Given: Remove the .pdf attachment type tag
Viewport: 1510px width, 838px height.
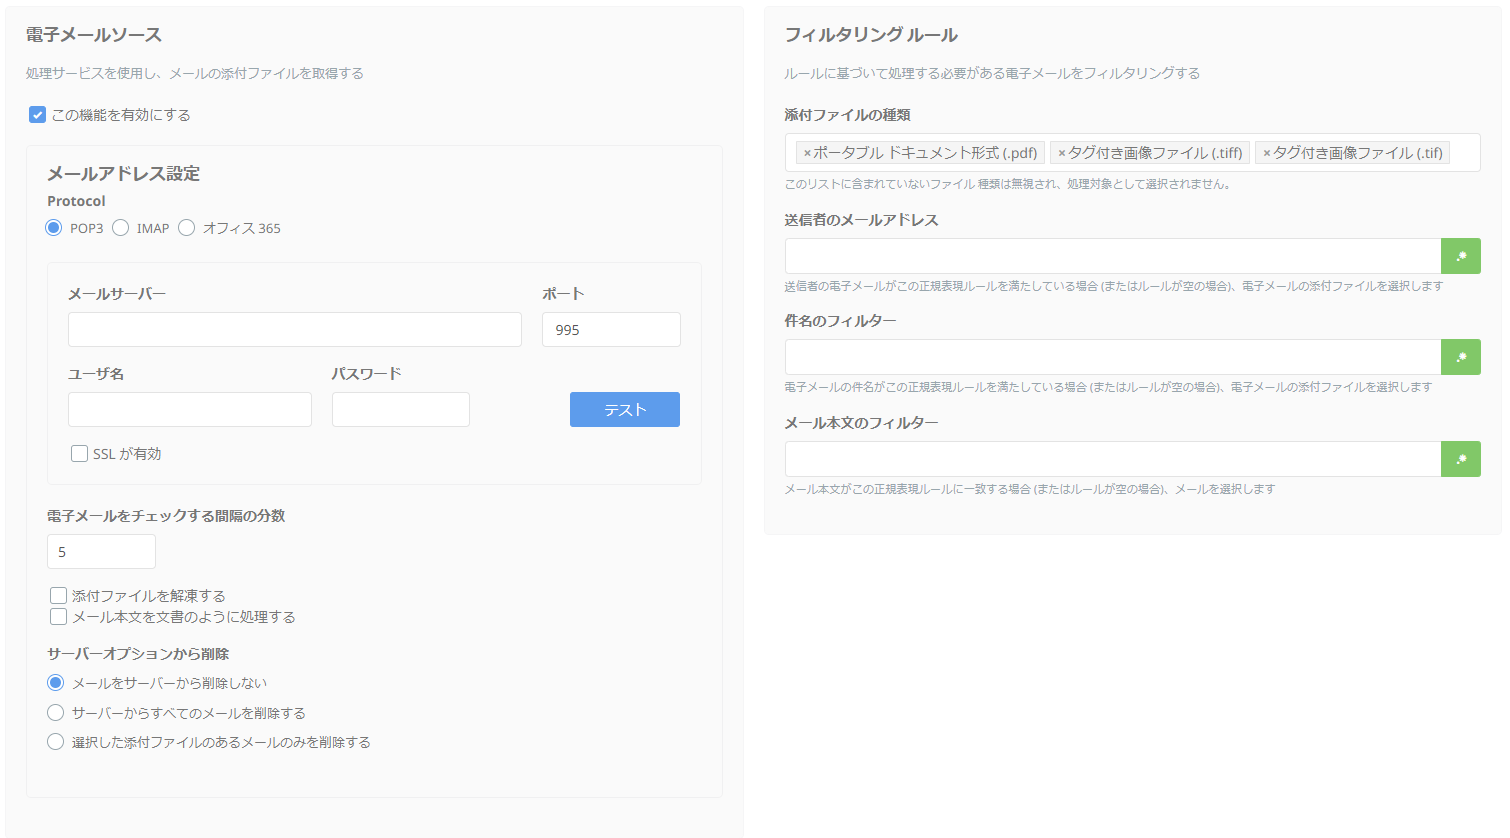Looking at the screenshot, I should pos(807,153).
